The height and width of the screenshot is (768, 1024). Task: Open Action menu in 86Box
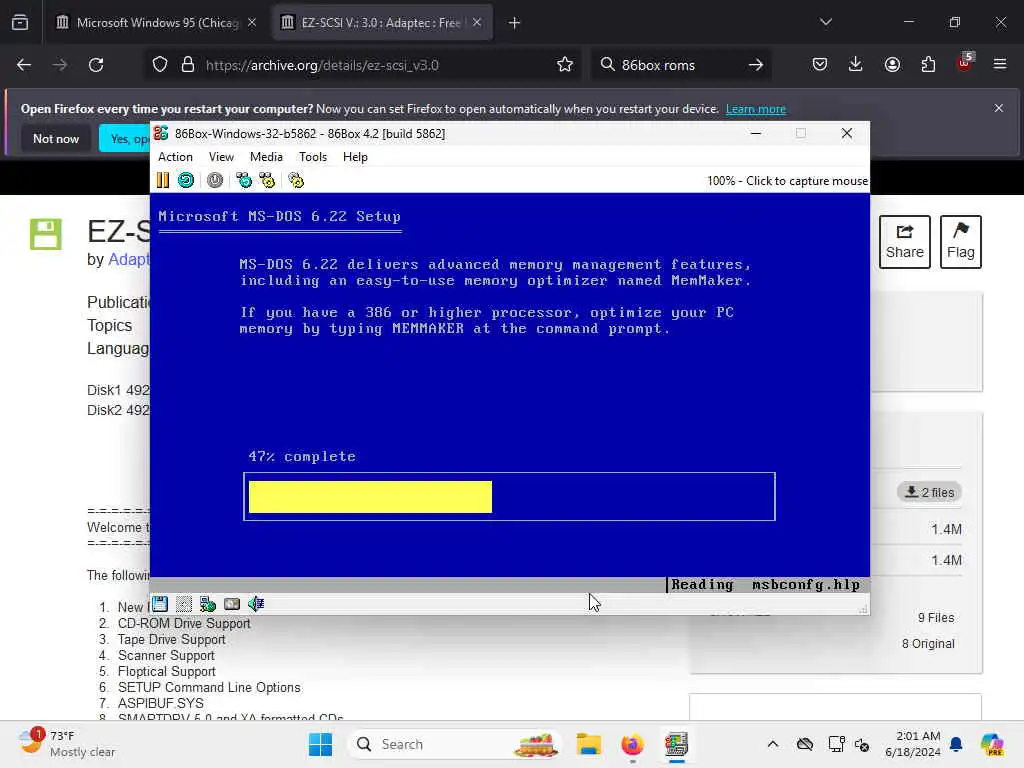(175, 157)
